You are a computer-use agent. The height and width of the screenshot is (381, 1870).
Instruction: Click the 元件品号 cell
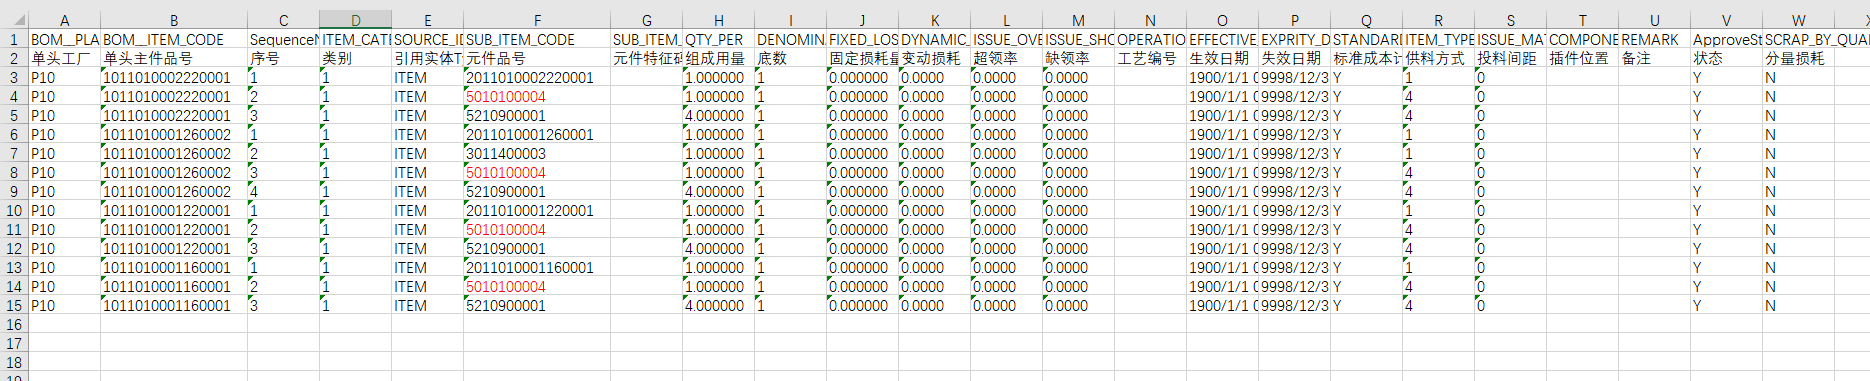[537, 58]
